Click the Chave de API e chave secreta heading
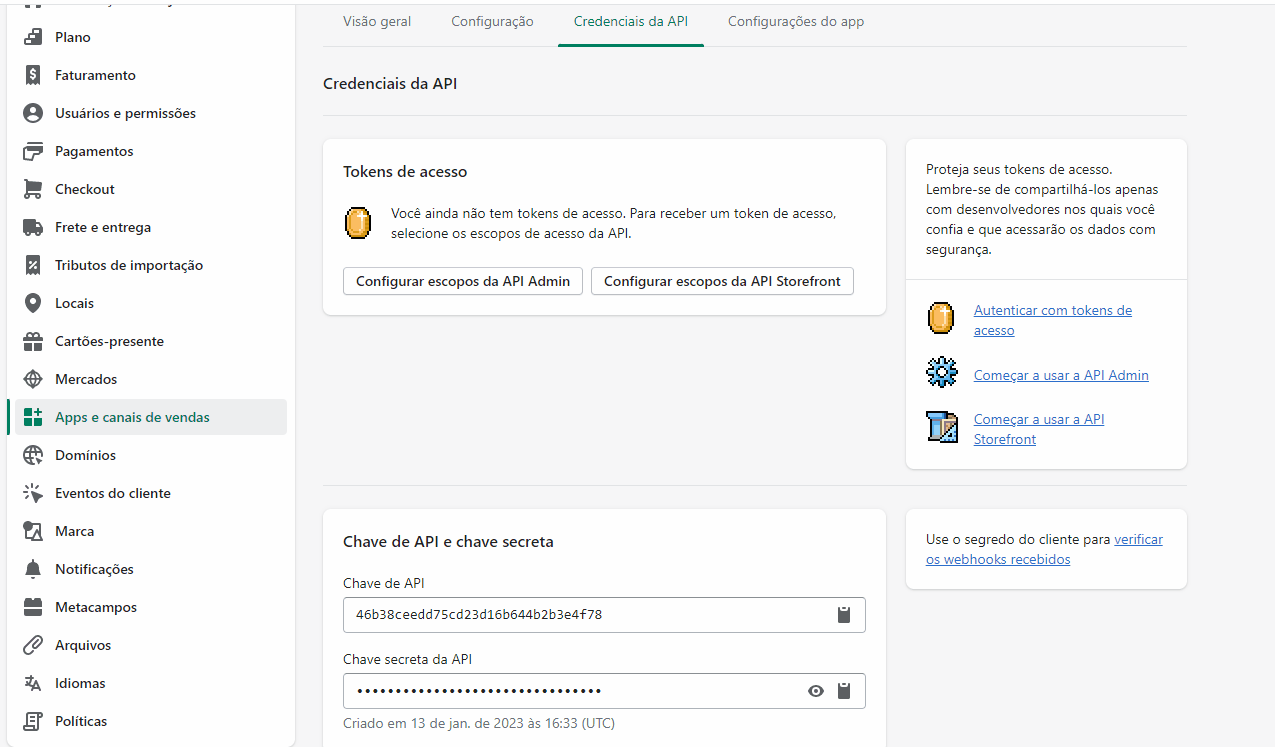Image resolution: width=1275 pixels, height=747 pixels. pos(448,541)
